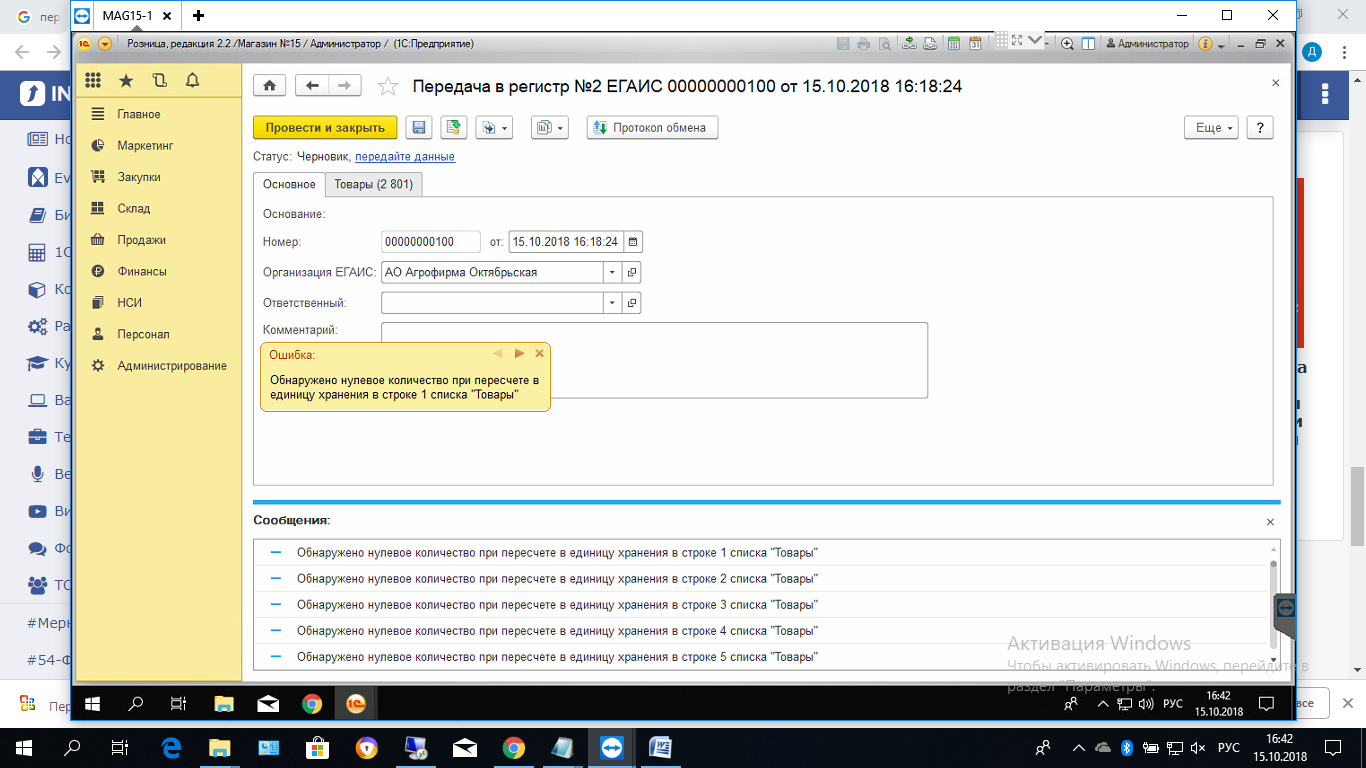Open the sections menu grid icon
1366x768 pixels.
click(93, 81)
